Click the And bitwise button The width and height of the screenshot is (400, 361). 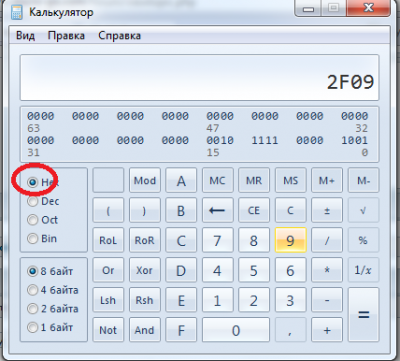[145, 330]
